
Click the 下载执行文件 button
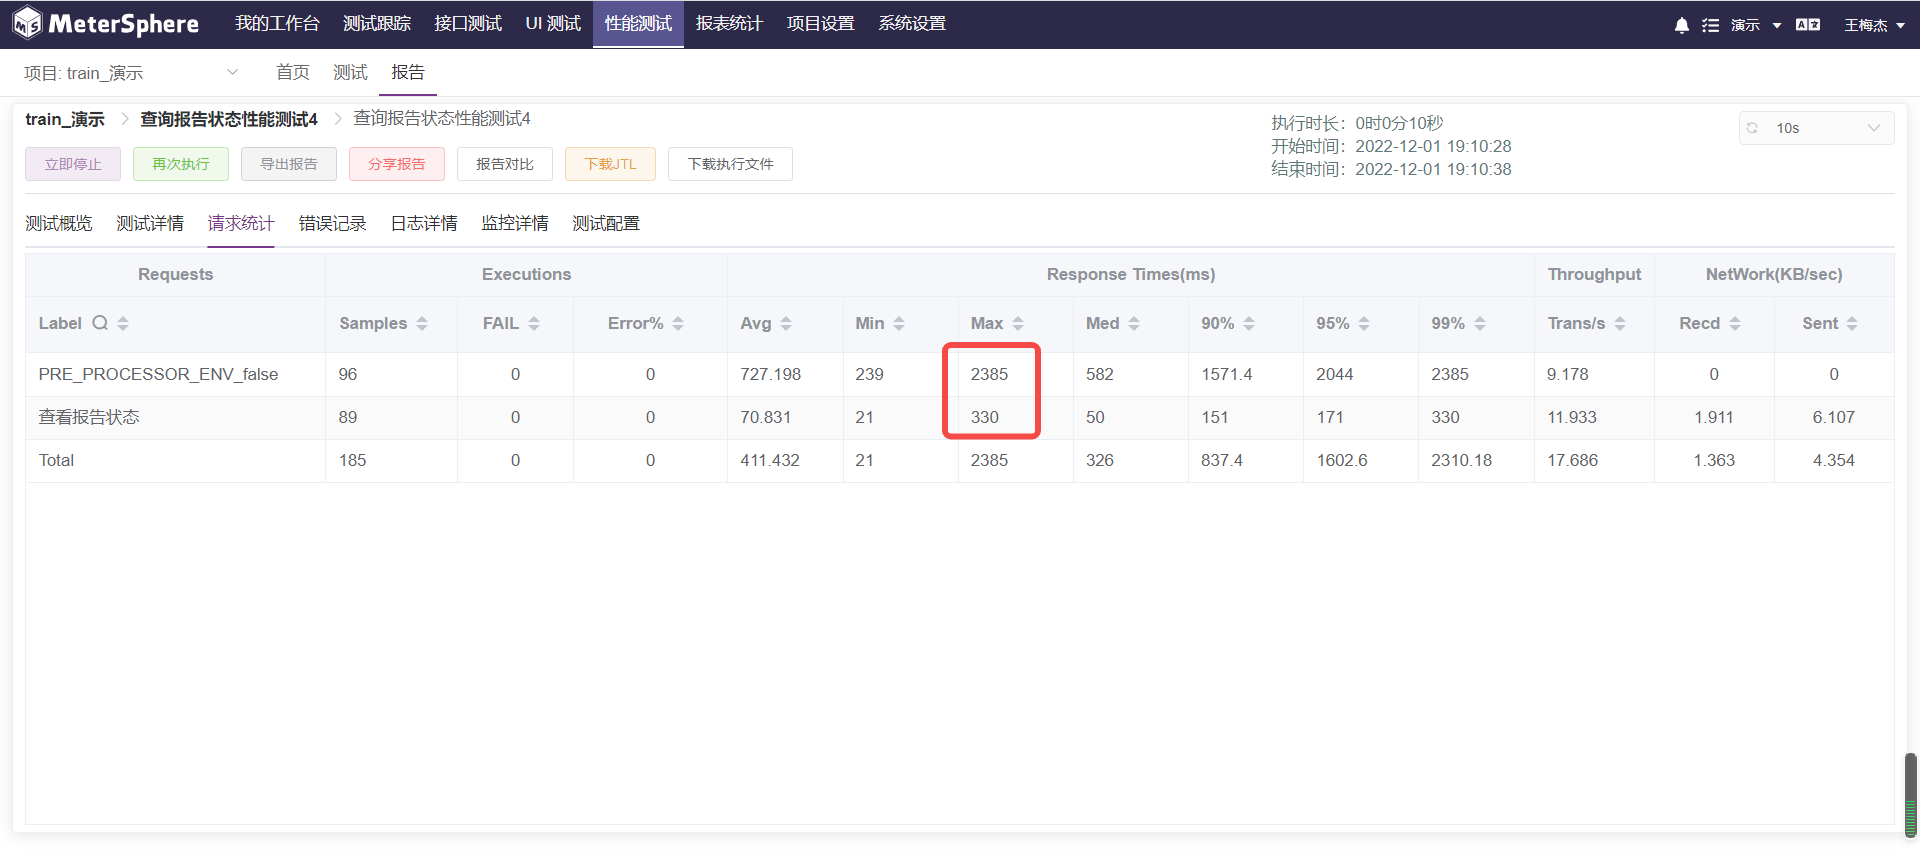click(x=730, y=164)
